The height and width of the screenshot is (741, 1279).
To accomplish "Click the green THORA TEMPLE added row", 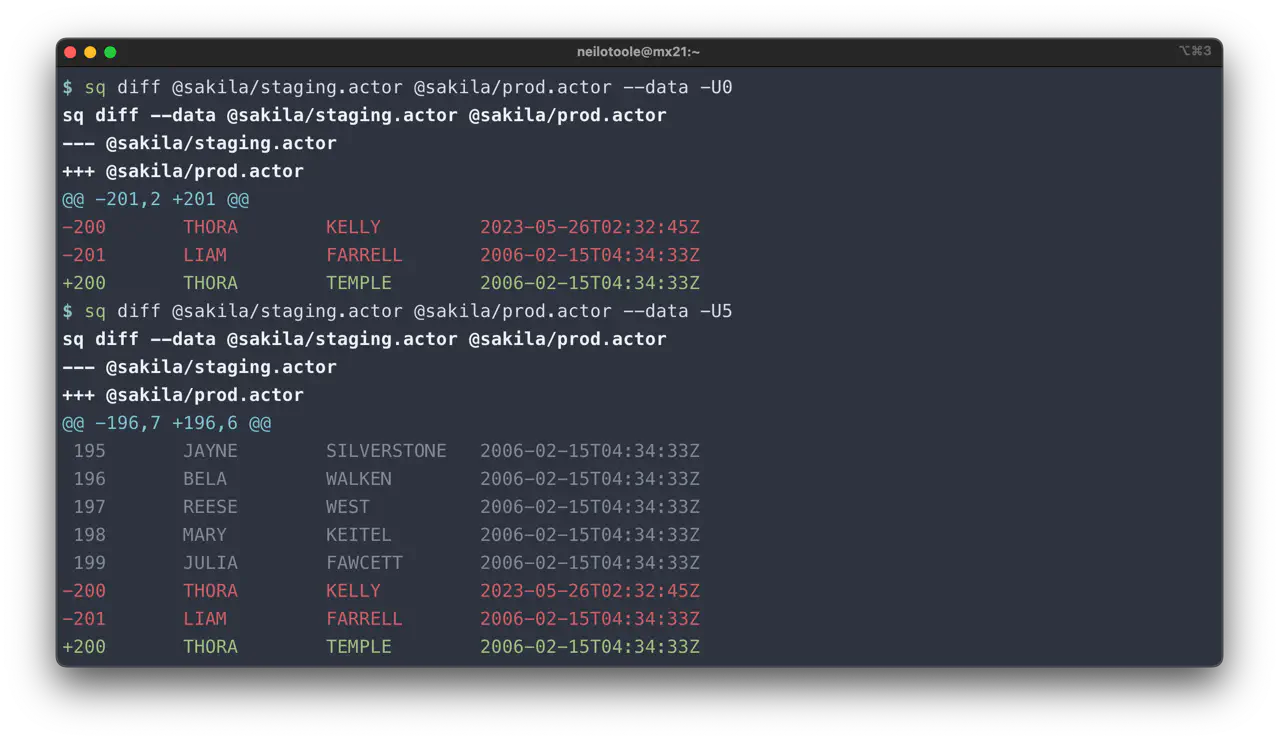I will (380, 283).
